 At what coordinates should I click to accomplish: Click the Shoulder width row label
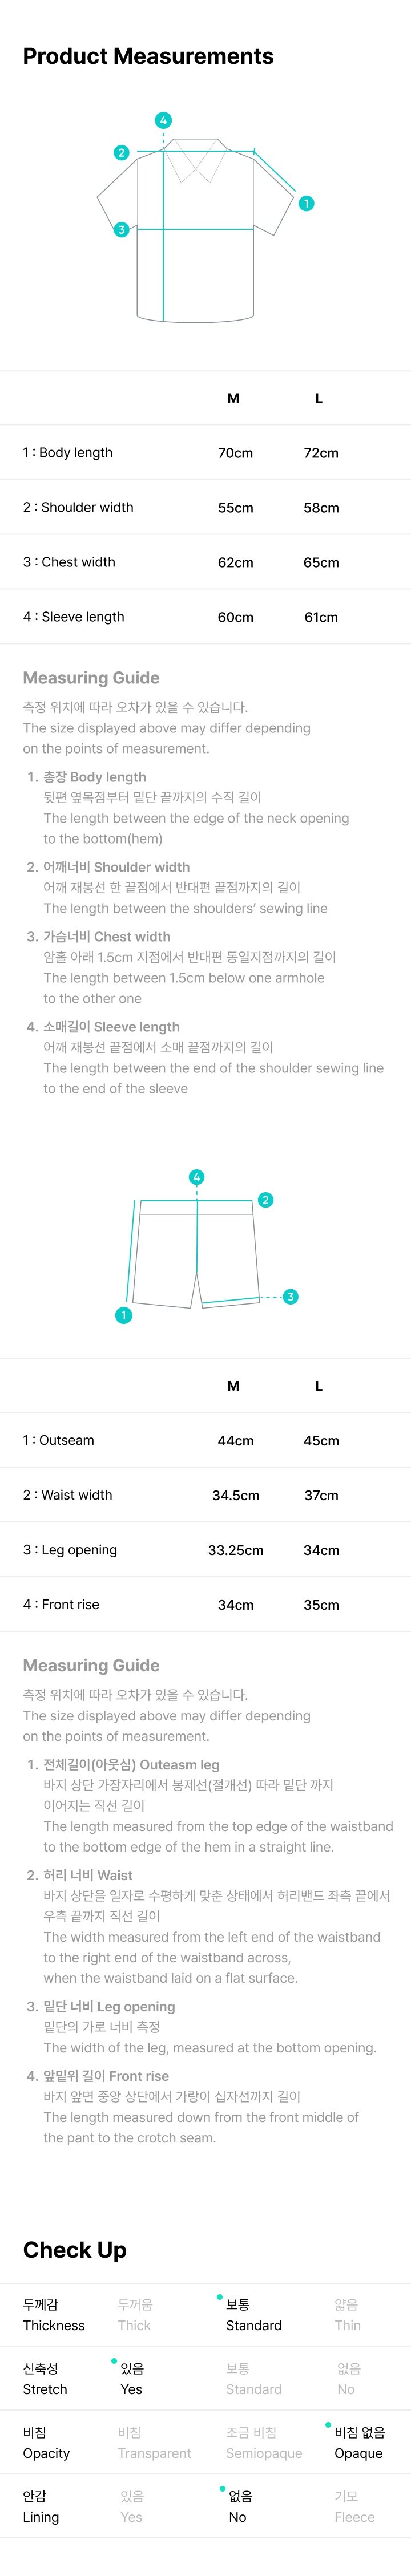(x=78, y=507)
